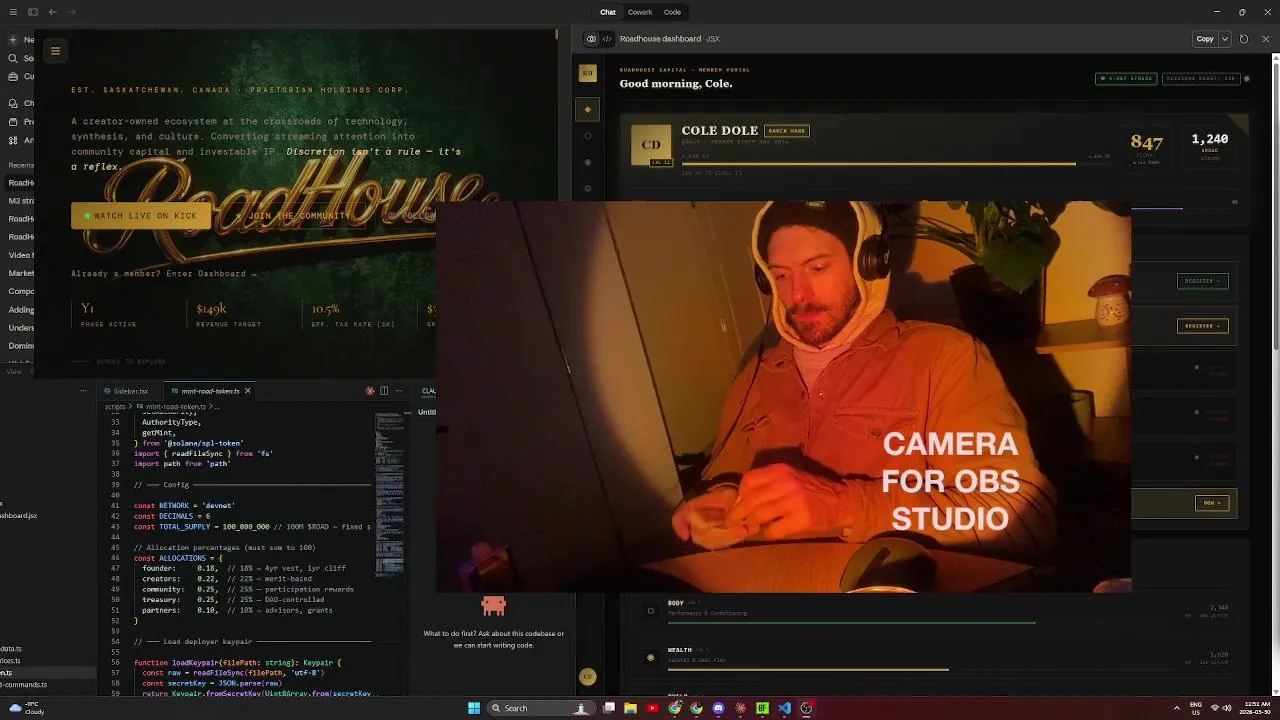Click the first Register button in dashboard
Image resolution: width=1280 pixels, height=720 pixels.
[1202, 281]
